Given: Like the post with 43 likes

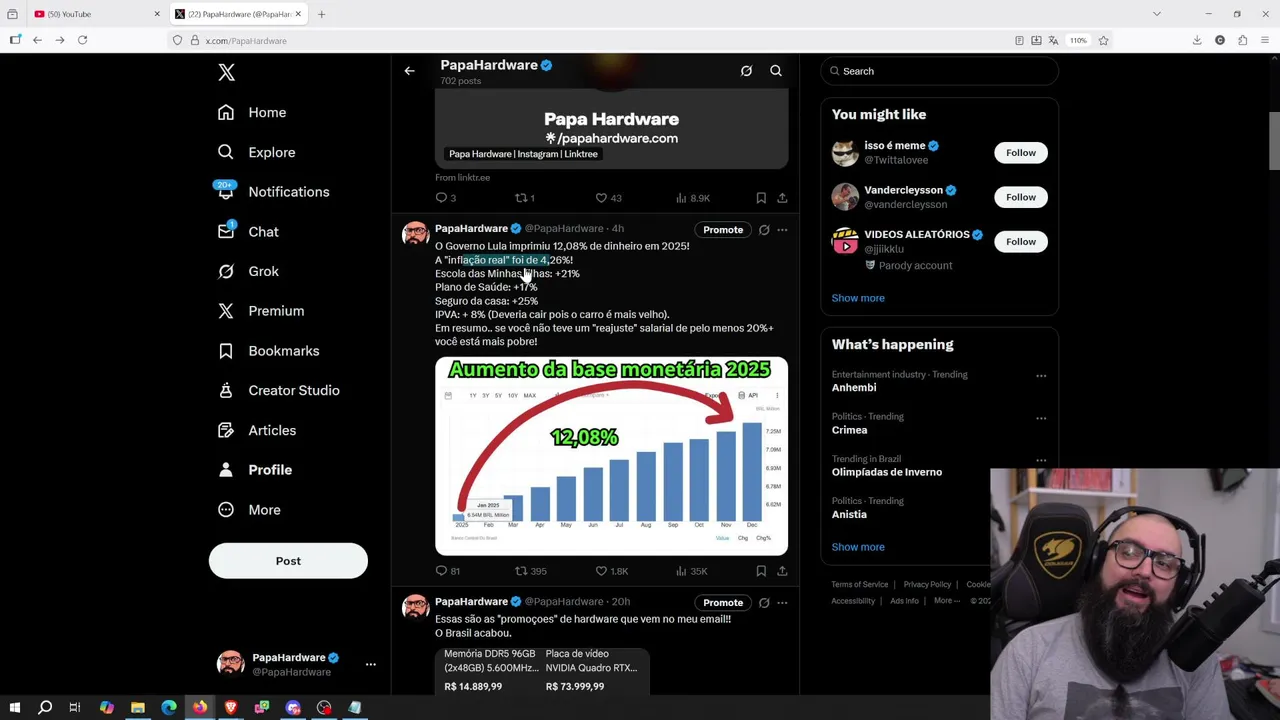Looking at the screenshot, I should (x=608, y=198).
